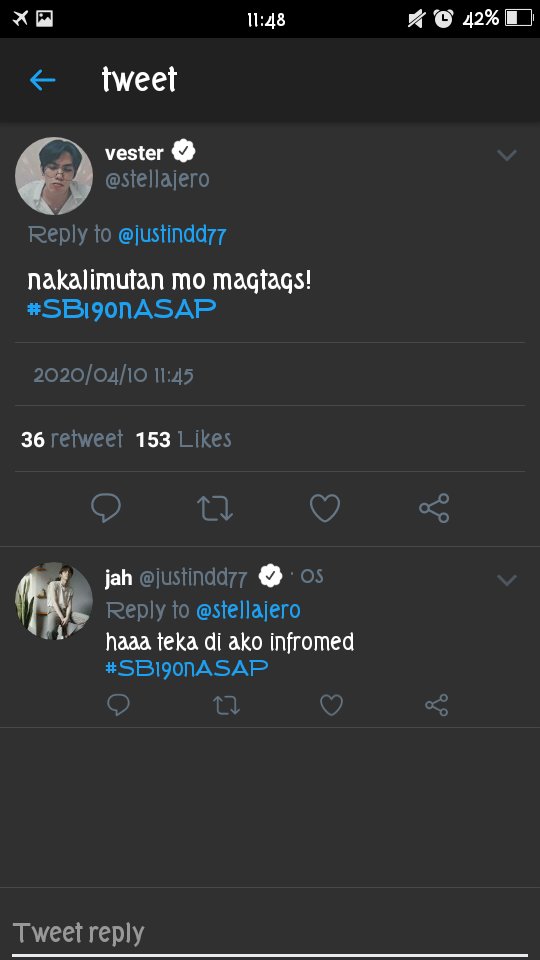Open the @justindd77 mention in reply line
Image resolution: width=540 pixels, height=960 pixels.
[x=172, y=235]
